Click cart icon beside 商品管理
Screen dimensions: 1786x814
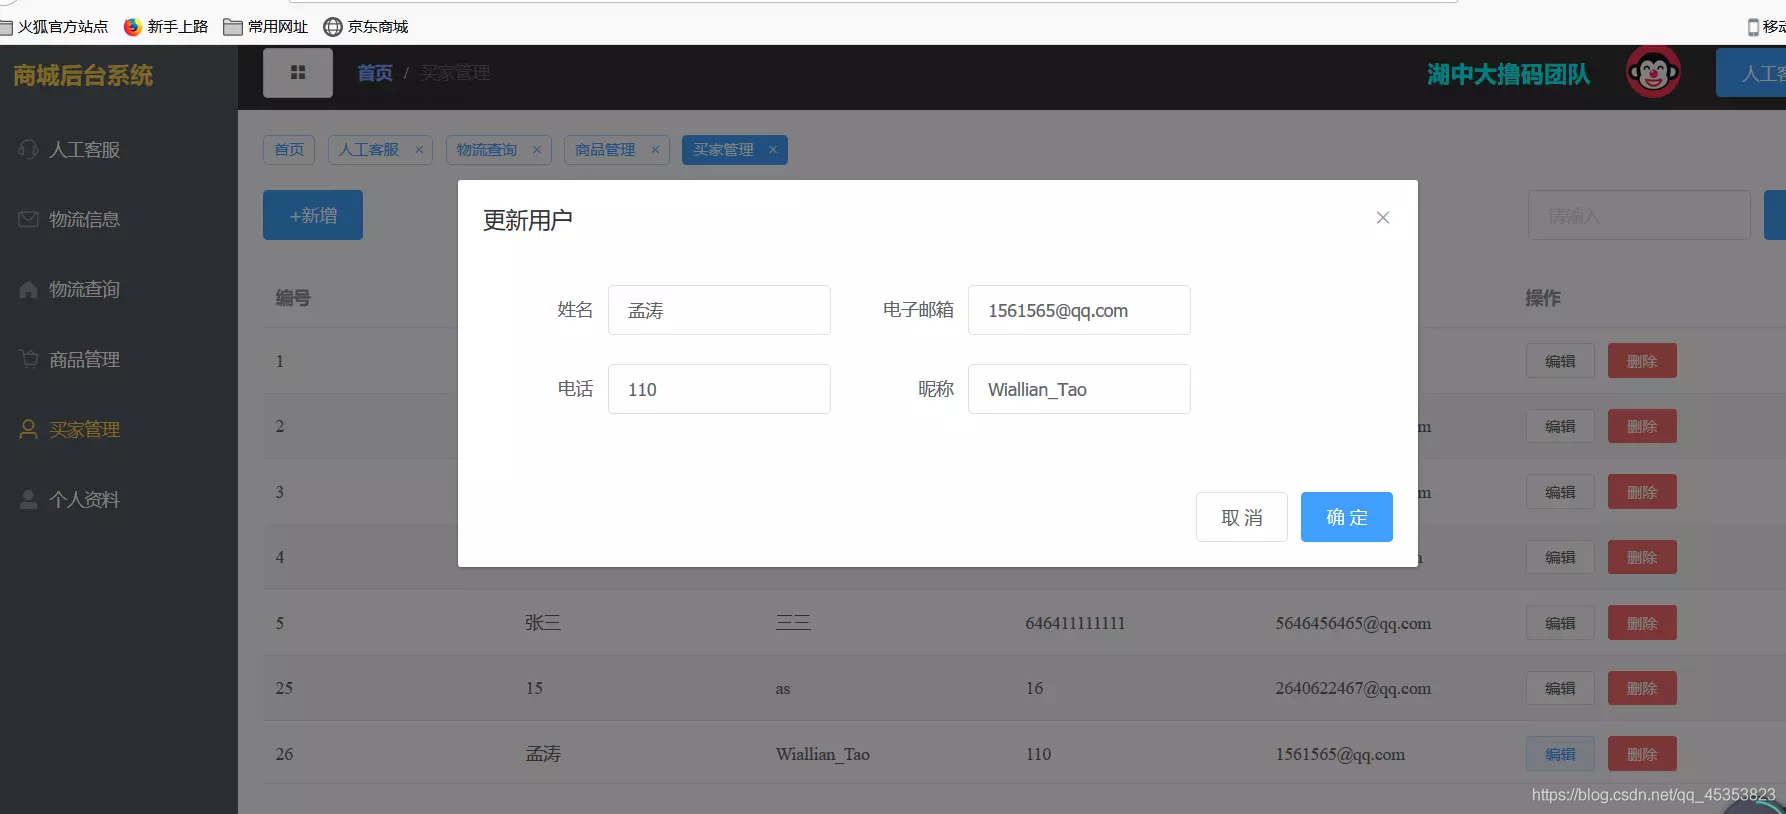click(x=28, y=358)
